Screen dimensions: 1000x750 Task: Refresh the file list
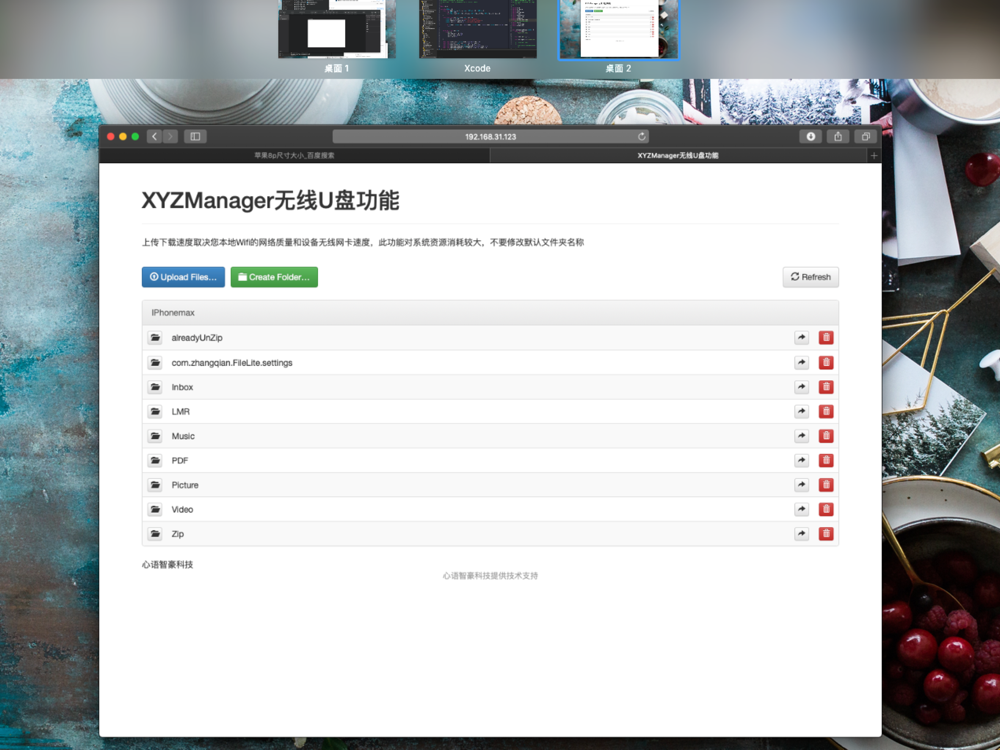point(811,277)
